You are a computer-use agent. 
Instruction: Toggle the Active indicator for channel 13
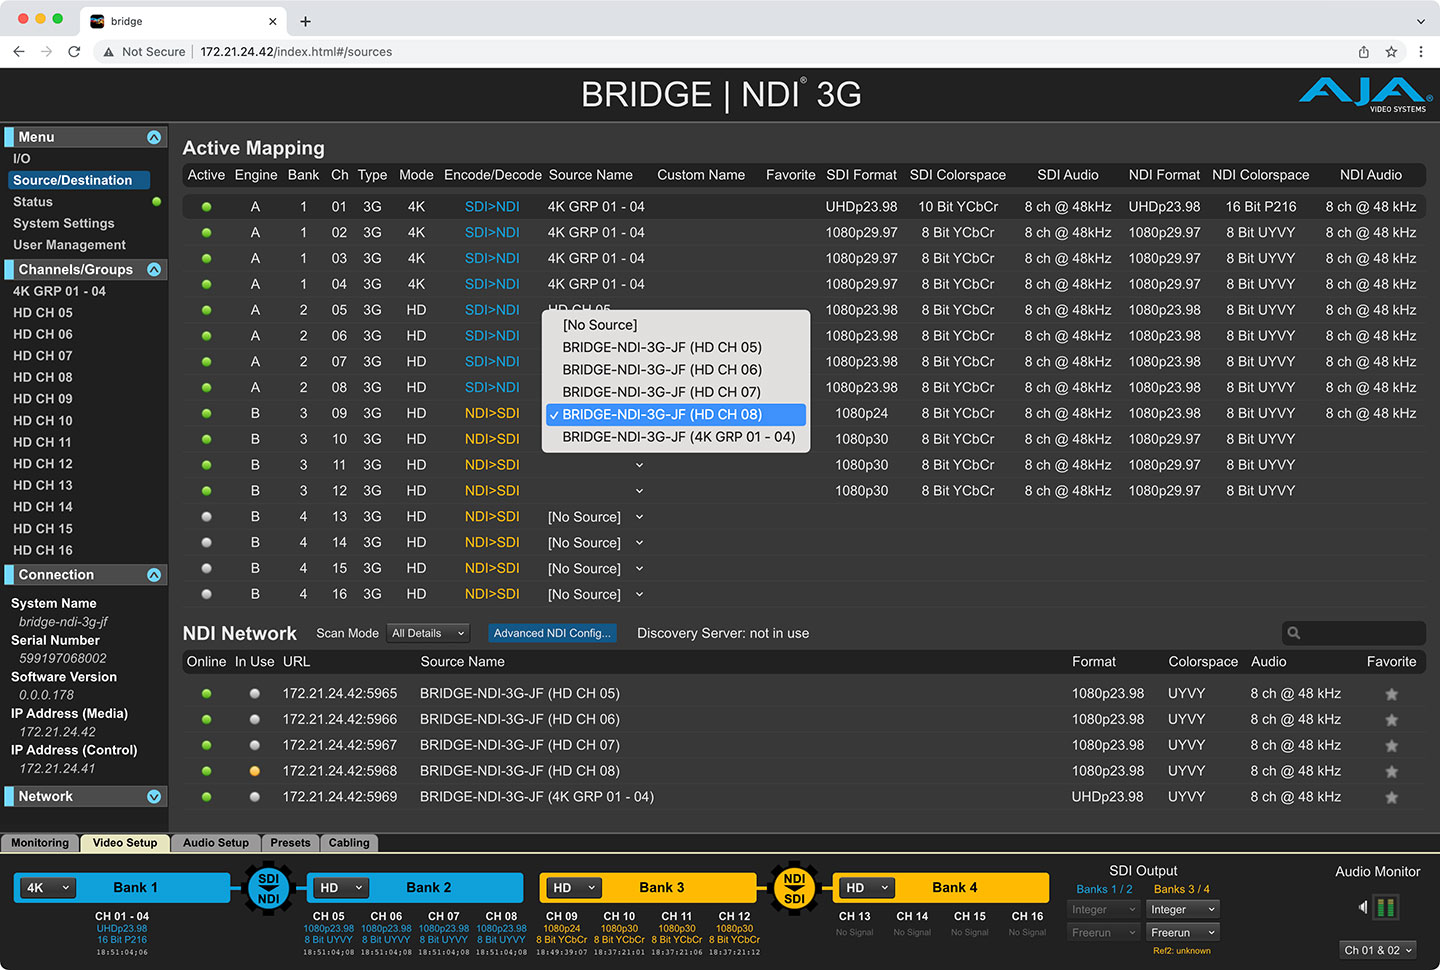[x=207, y=517]
